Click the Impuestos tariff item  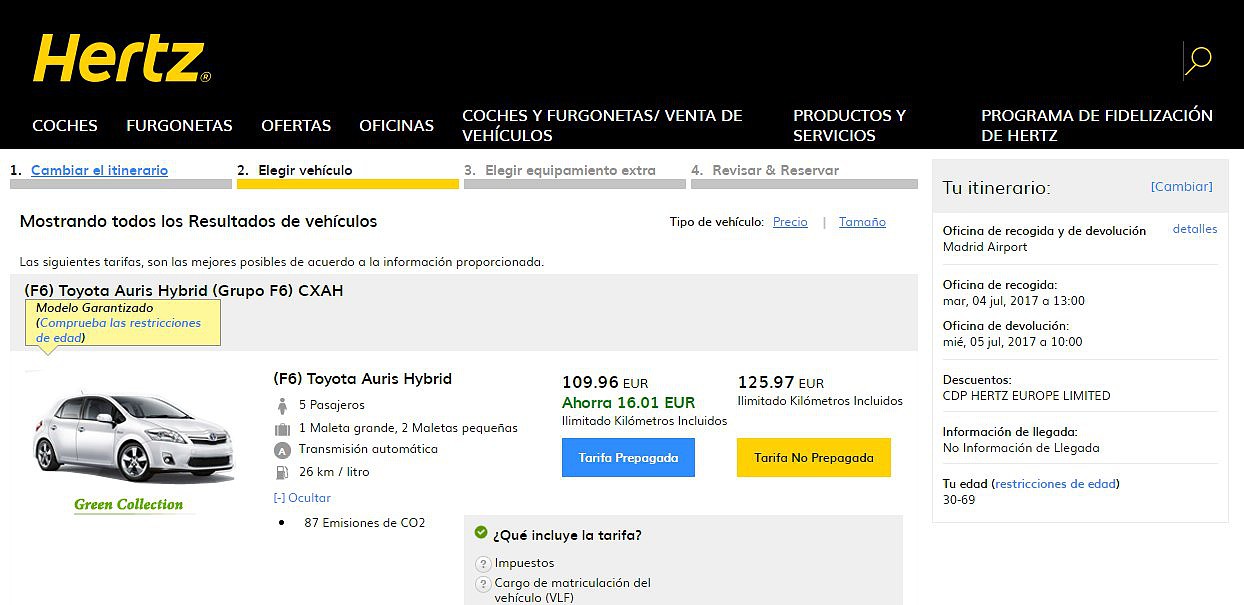[524, 563]
